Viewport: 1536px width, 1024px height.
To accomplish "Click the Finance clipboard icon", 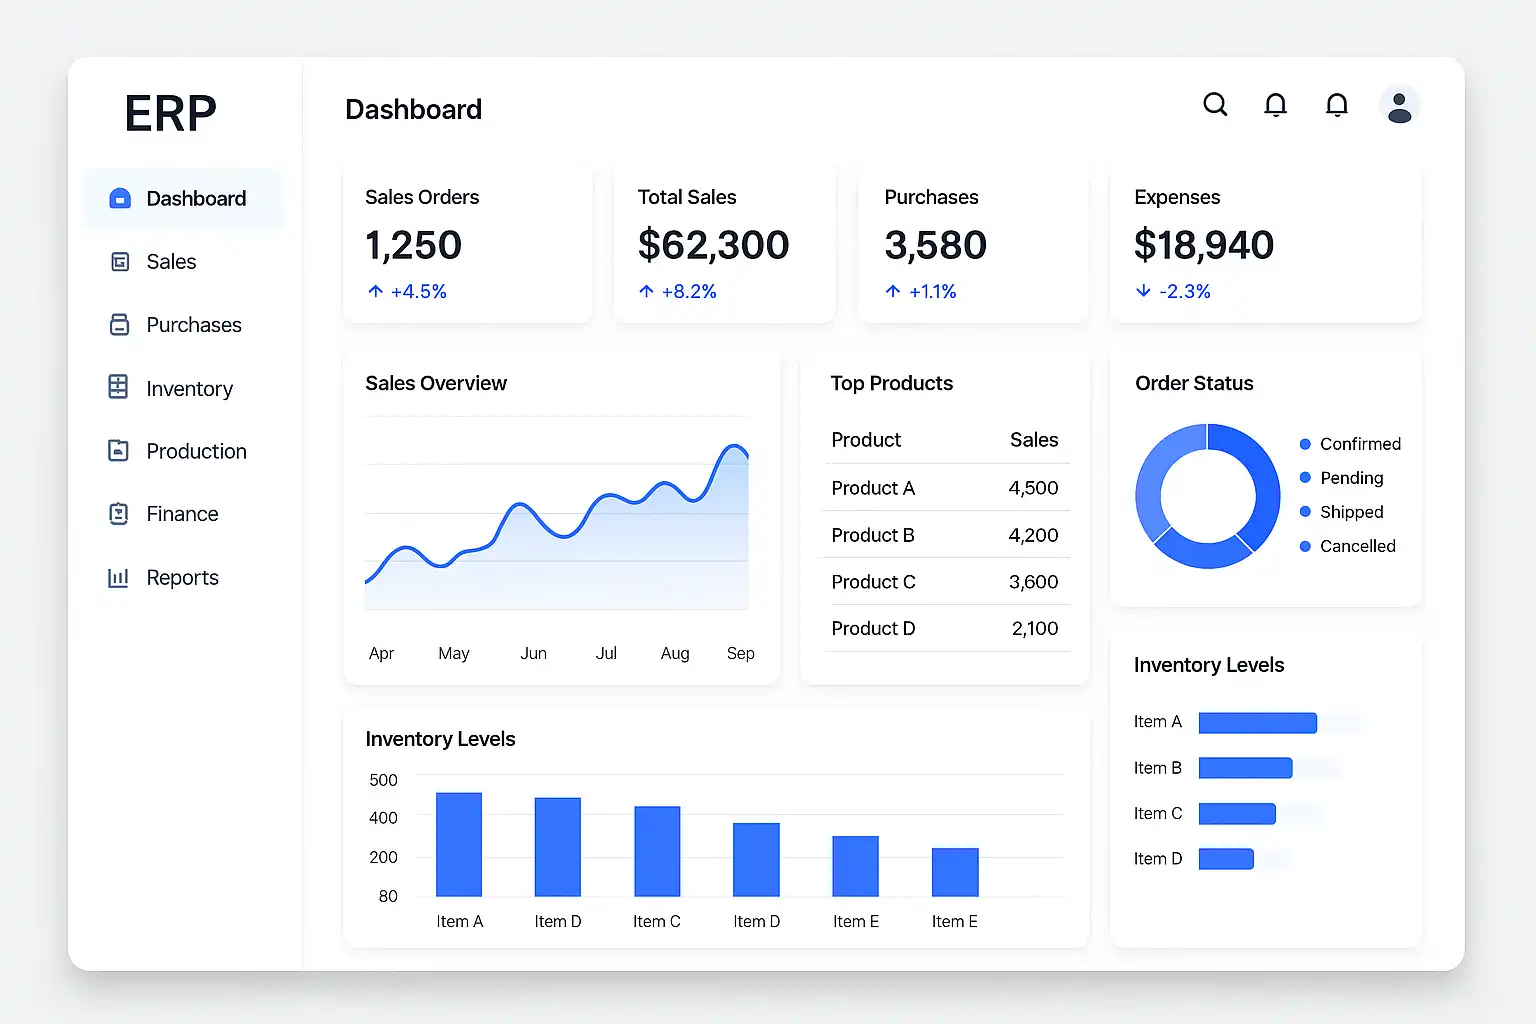I will [x=118, y=514].
